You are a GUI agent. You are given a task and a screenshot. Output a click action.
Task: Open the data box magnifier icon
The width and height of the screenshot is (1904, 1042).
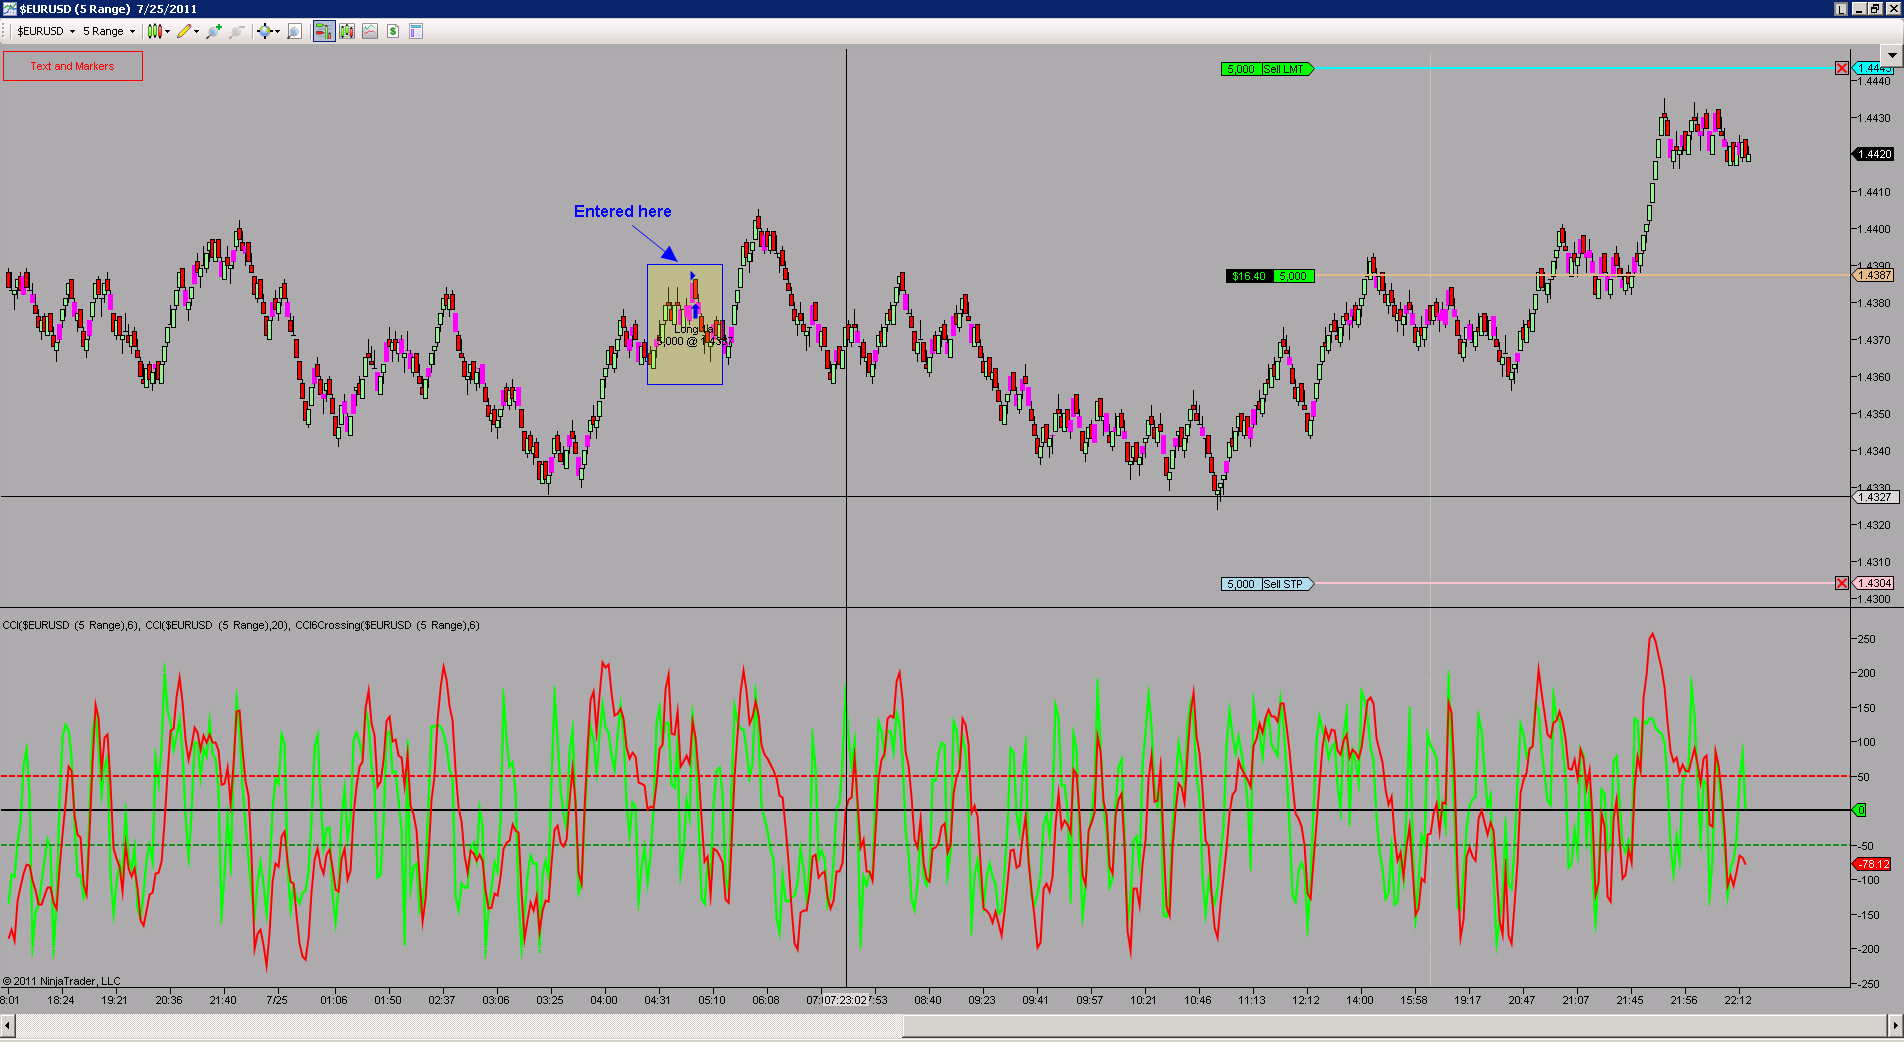pos(294,31)
